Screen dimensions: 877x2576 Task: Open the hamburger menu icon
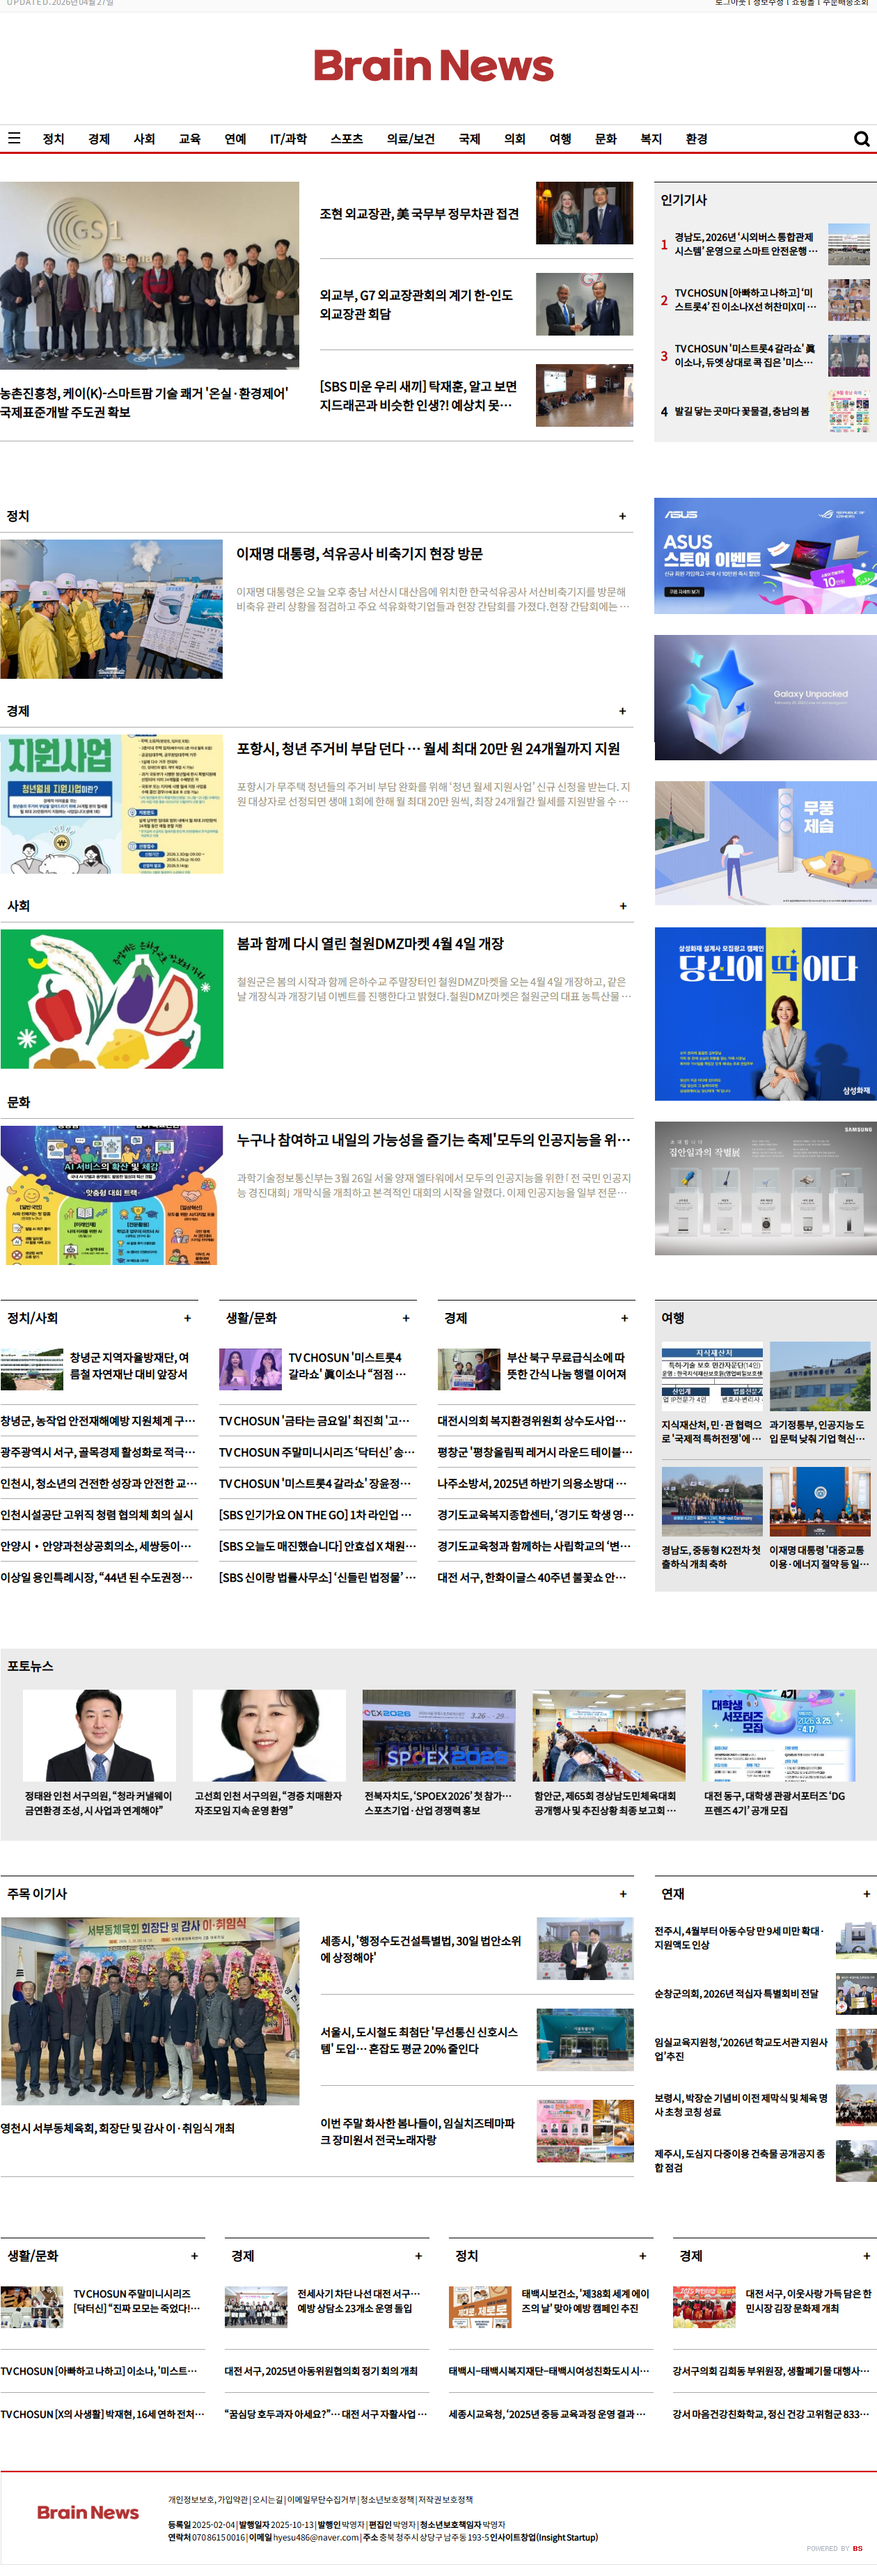(x=14, y=138)
